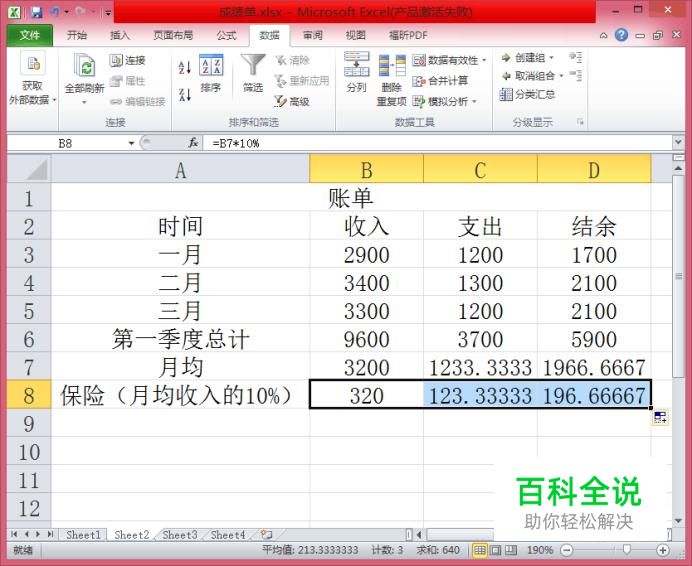
Task: Switch to Page Layout (页面布局) tab
Action: 173,35
